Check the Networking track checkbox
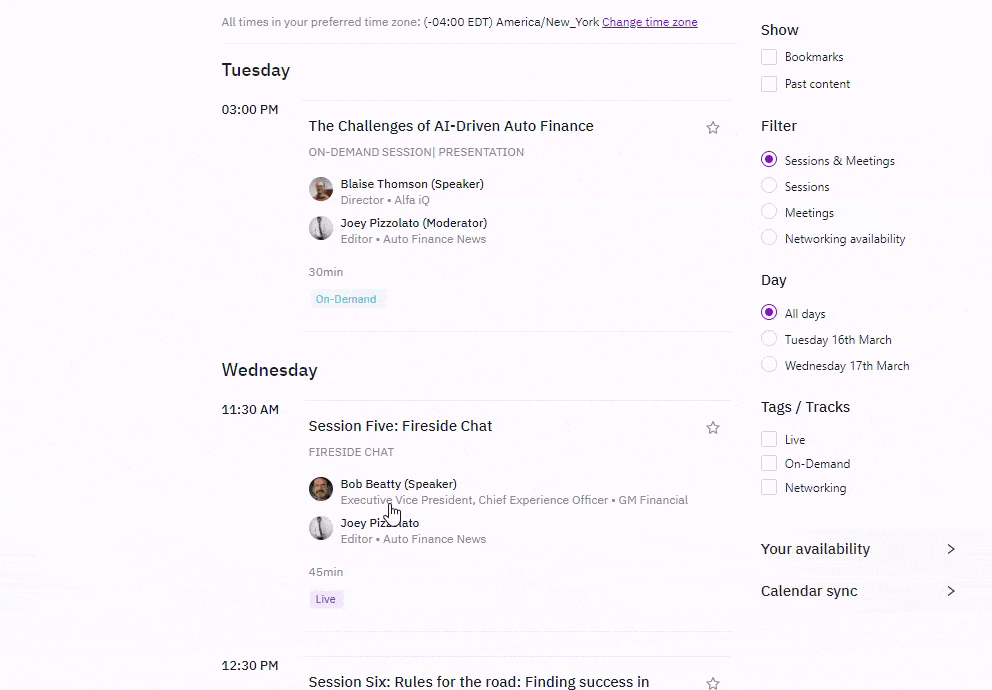This screenshot has width=992, height=690. coord(769,488)
